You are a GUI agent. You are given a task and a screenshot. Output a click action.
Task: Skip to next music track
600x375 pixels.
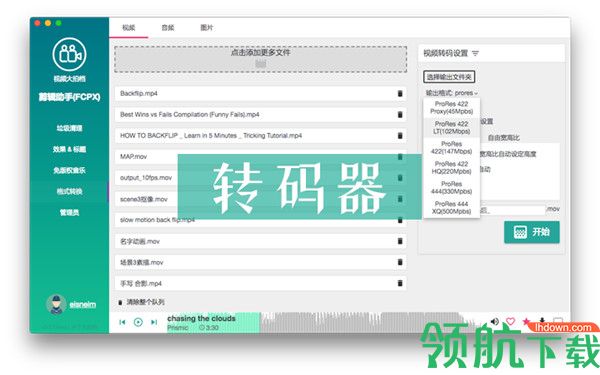154,322
